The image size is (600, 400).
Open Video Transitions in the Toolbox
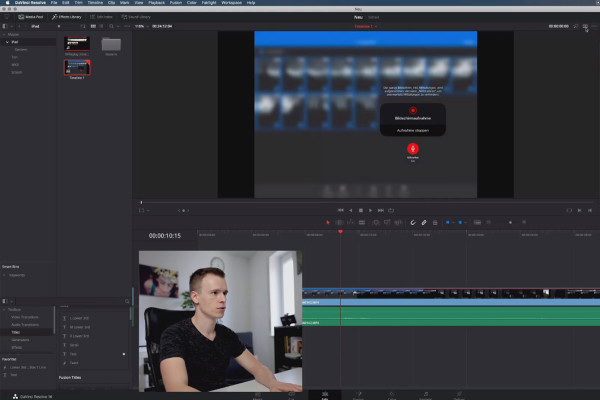[24, 317]
